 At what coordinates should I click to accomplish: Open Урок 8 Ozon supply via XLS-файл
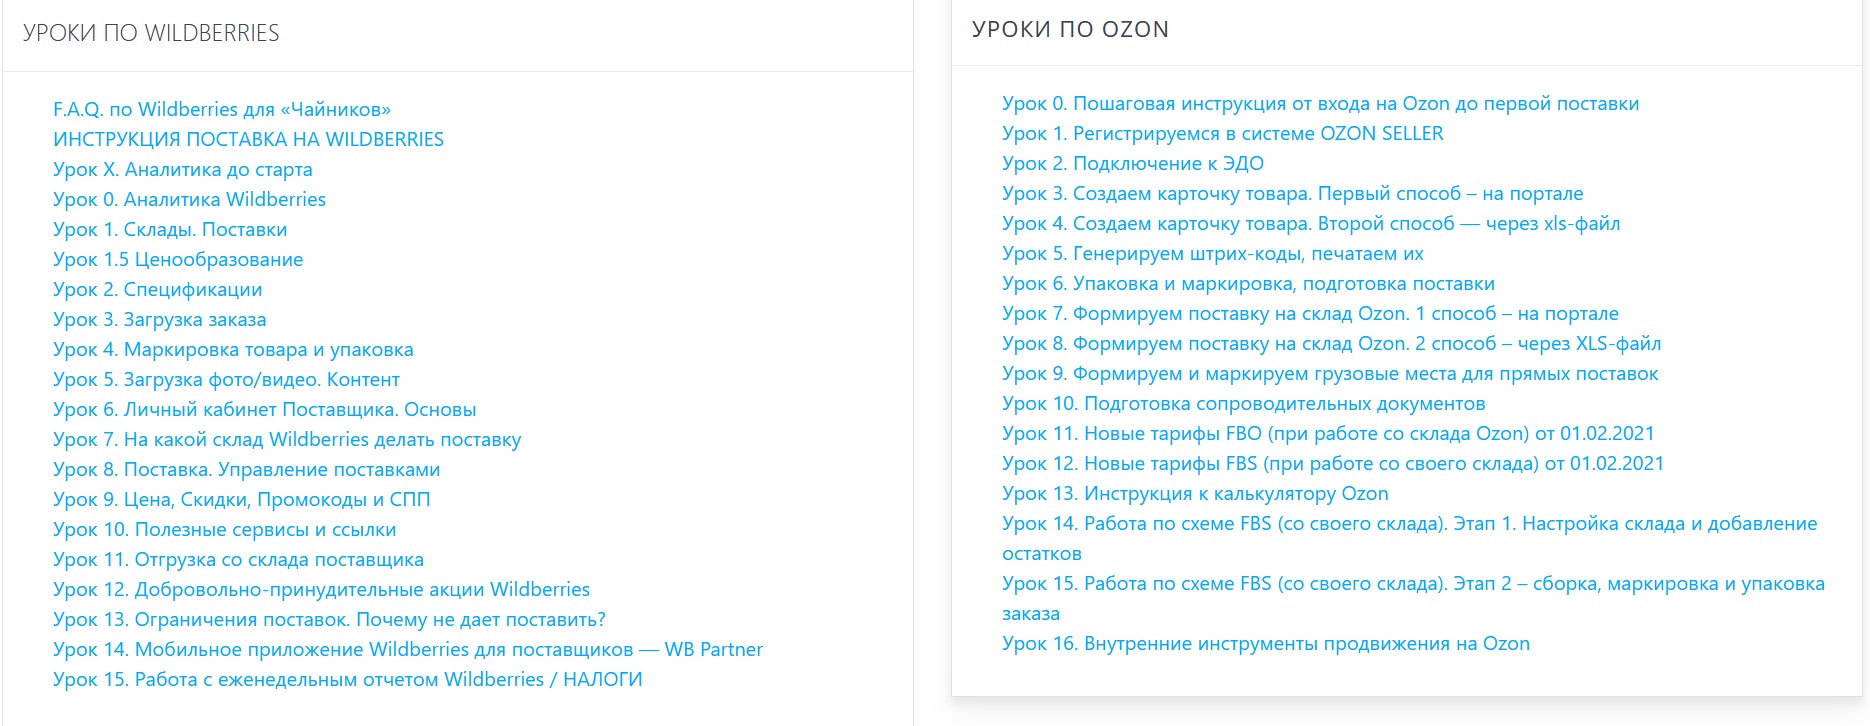1331,344
